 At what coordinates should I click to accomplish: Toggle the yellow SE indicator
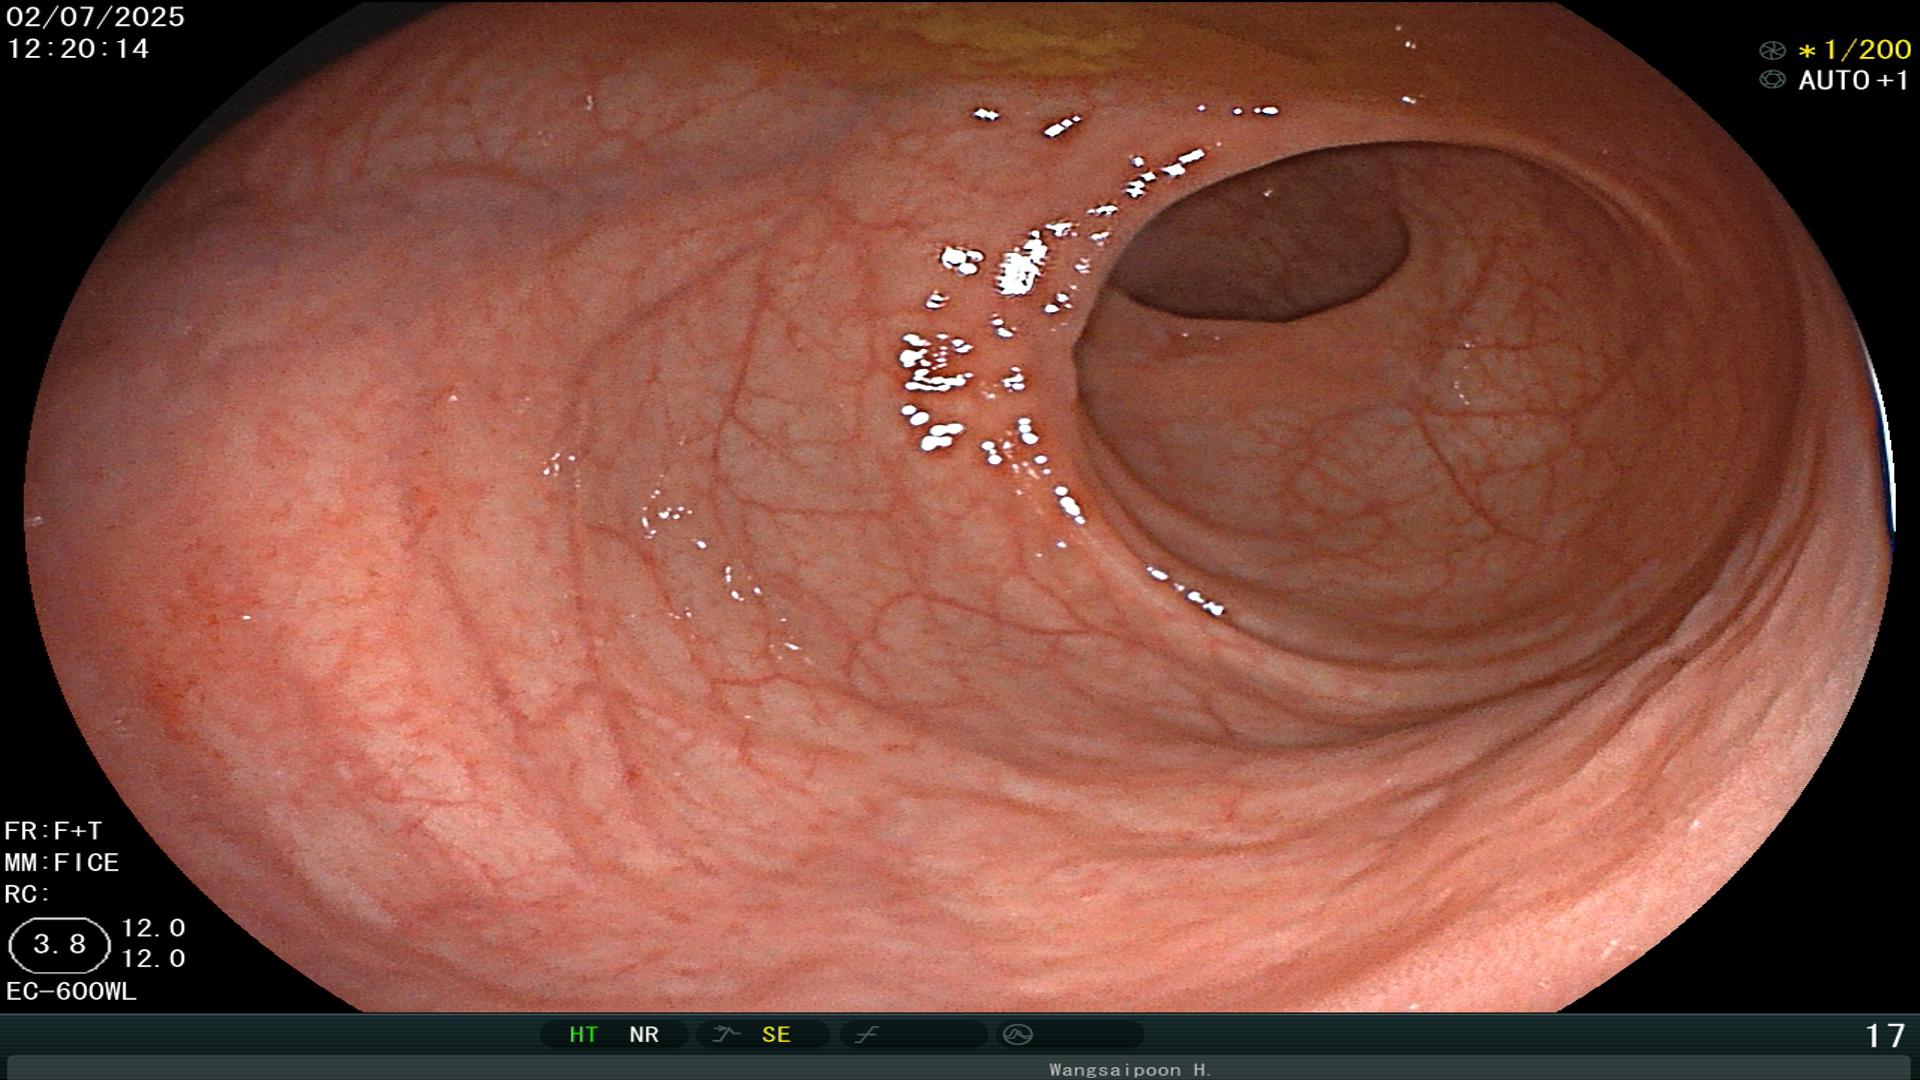point(776,1035)
